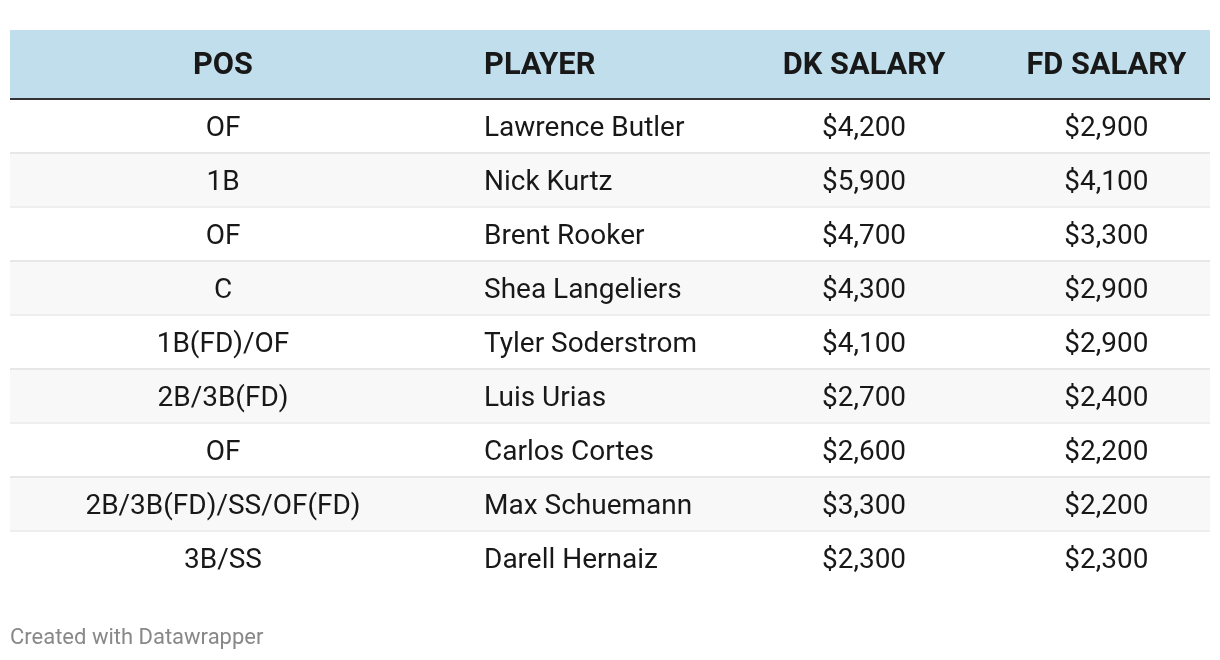The image size is (1220, 660).
Task: Select the $4,100 FD salary for Kurtz
Action: pyautogui.click(x=1106, y=181)
